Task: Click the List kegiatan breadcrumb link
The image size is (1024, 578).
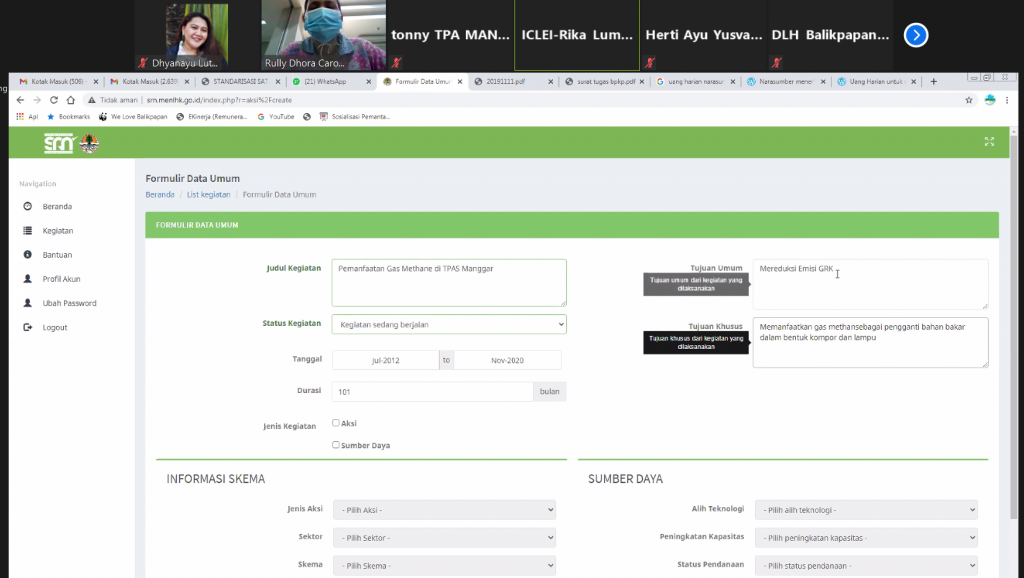Action: (208, 194)
